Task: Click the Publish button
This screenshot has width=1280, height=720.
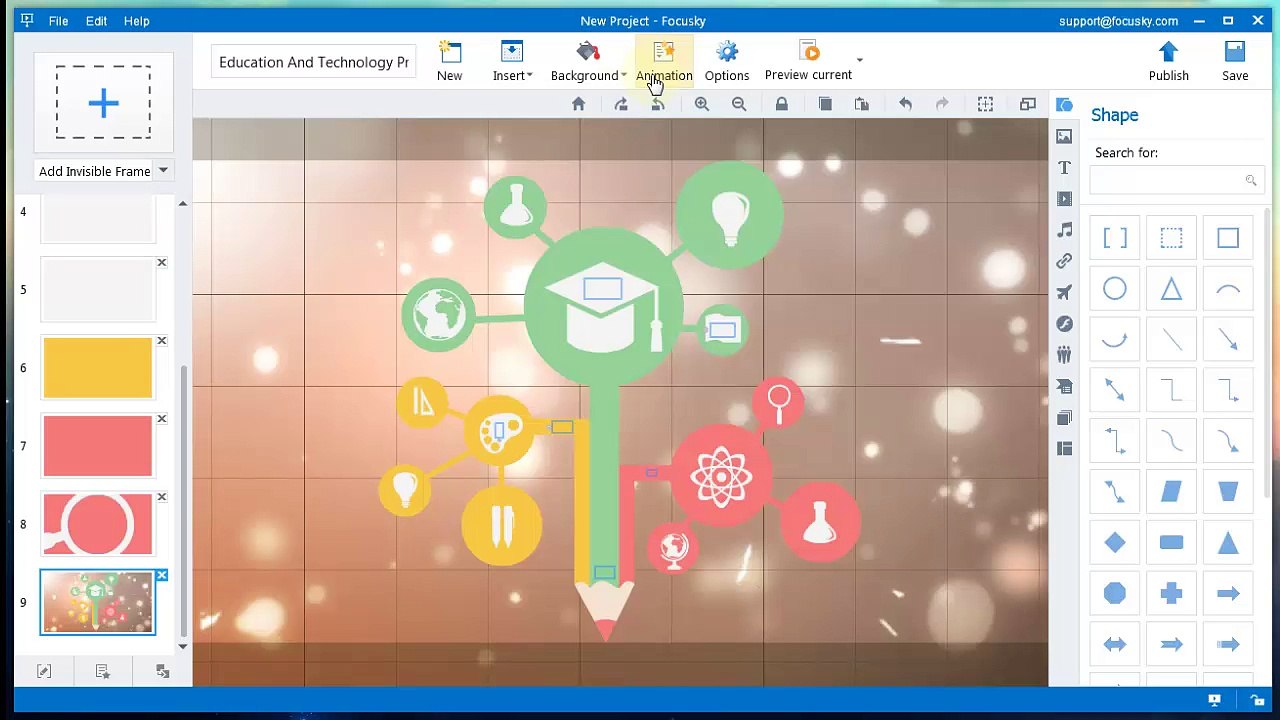Action: coord(1168,61)
